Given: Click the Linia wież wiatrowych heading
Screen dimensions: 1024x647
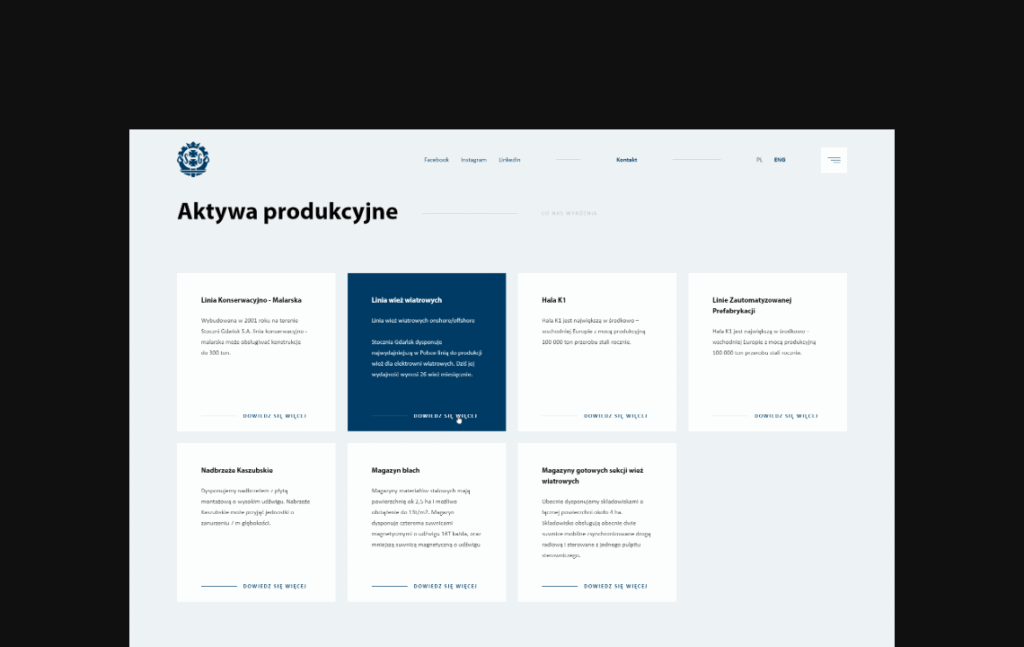Looking at the screenshot, I should coord(406,300).
